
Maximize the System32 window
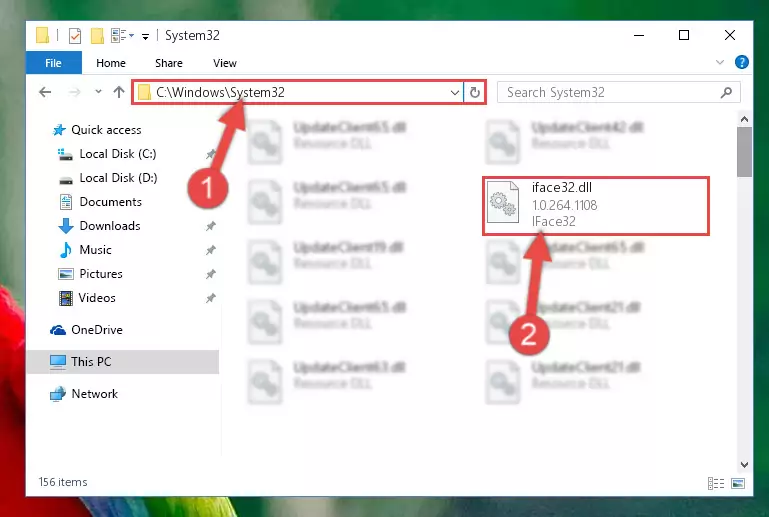(684, 35)
